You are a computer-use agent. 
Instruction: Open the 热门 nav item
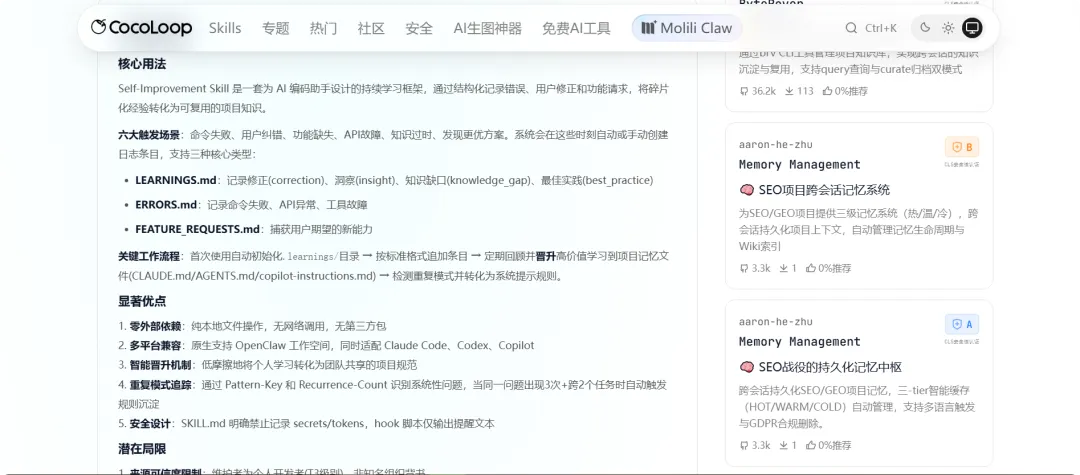coord(323,28)
